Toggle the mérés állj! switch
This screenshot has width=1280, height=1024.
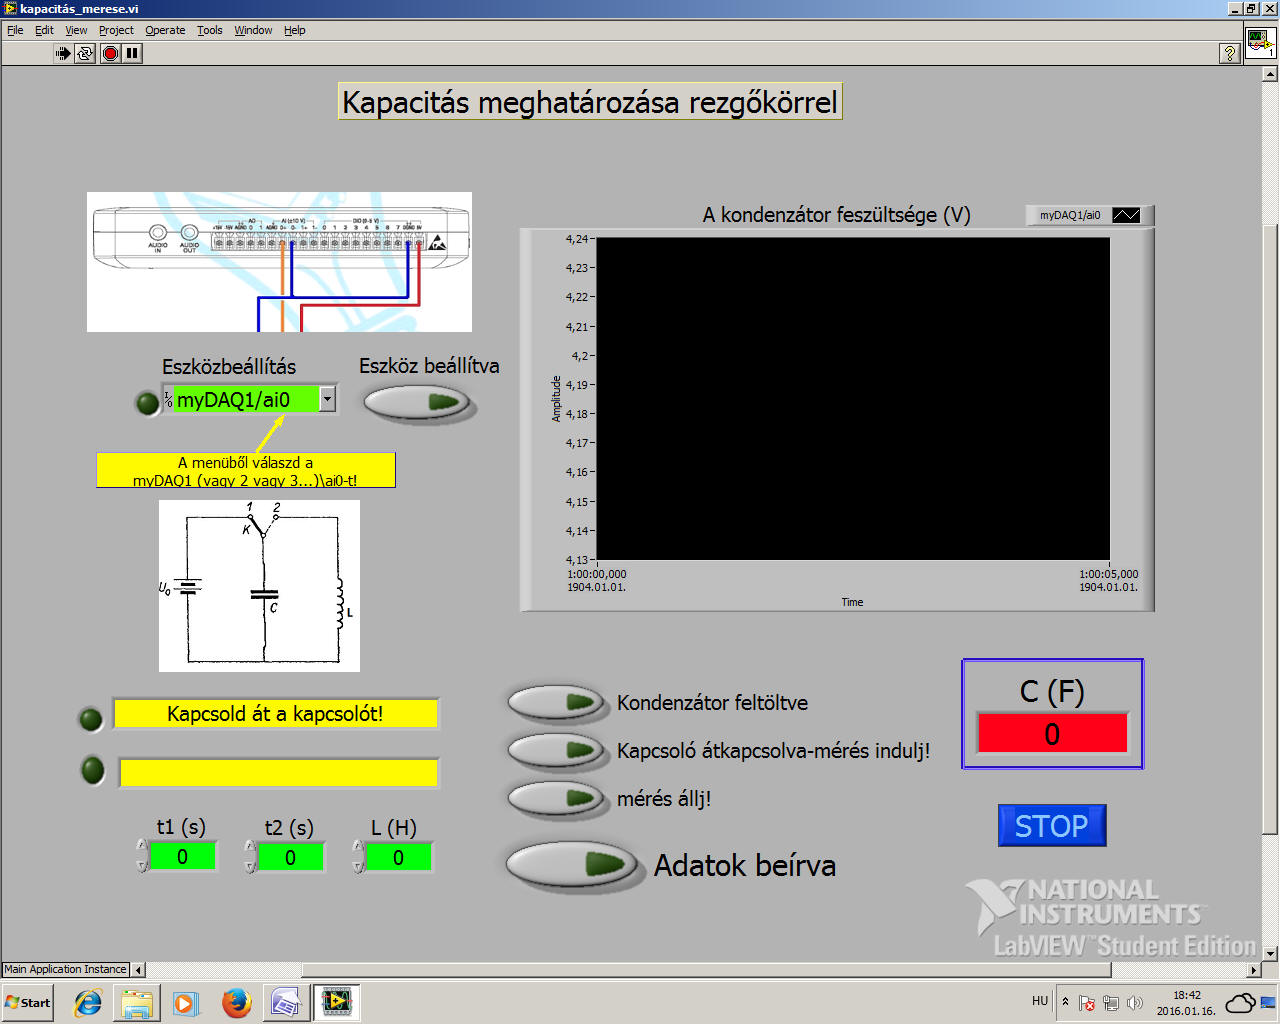[x=556, y=798]
